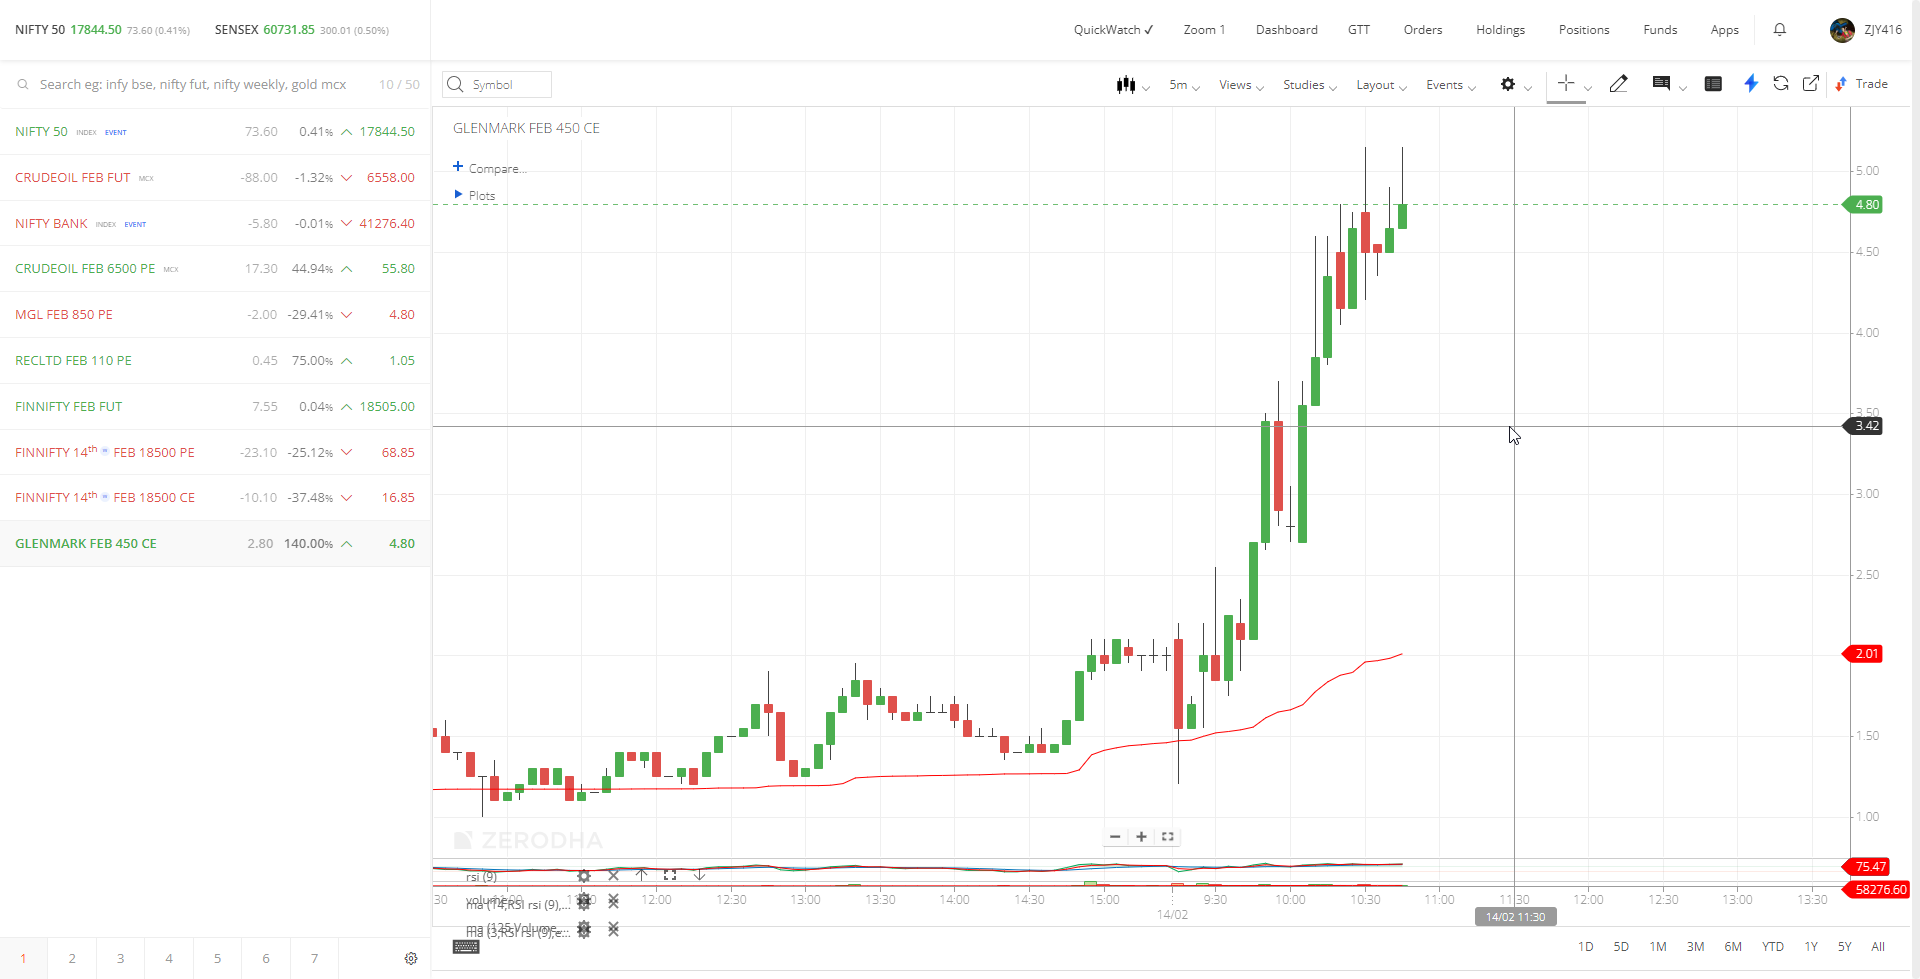Screen dimensions: 1920x979
Task: Go to Dashboard
Action: (1287, 30)
